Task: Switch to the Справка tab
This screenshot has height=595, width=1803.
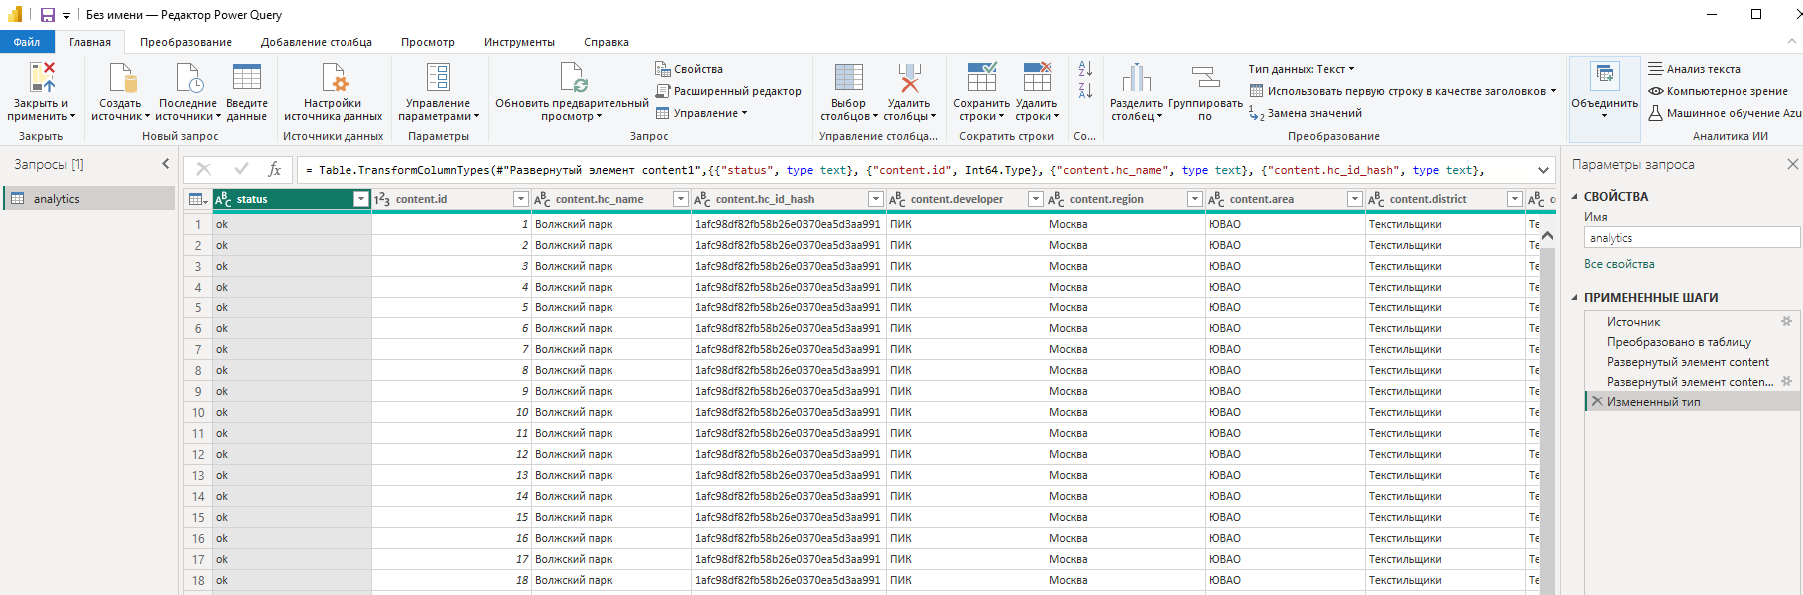Action: (606, 42)
